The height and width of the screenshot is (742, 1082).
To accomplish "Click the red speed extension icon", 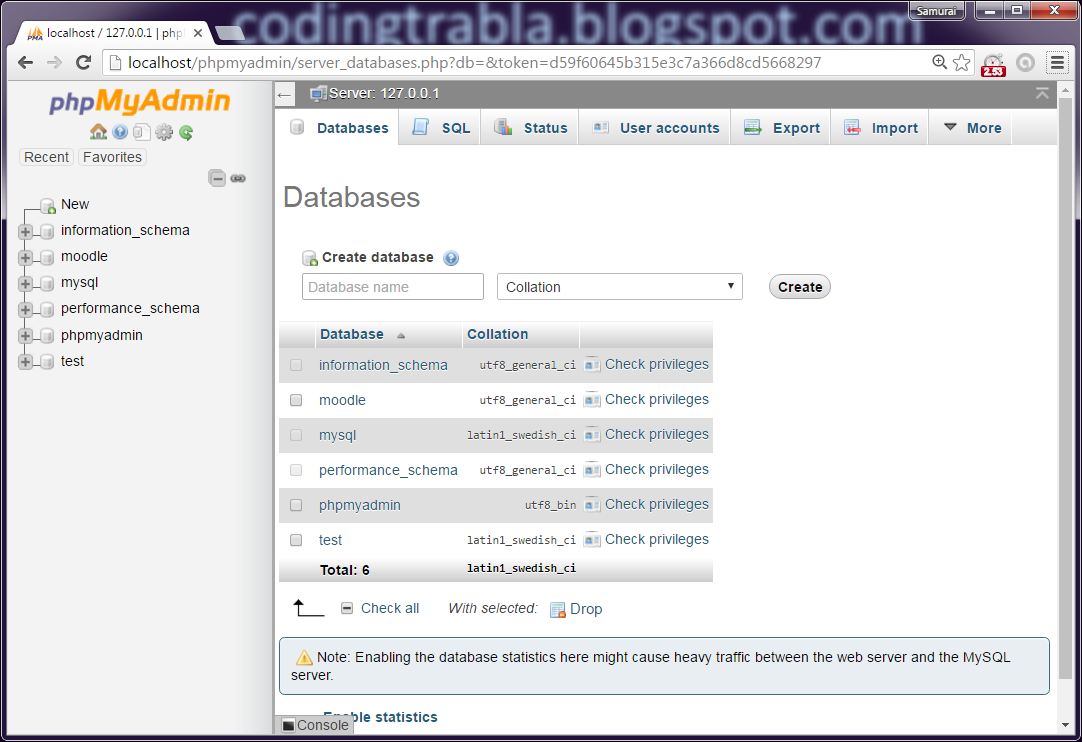I will coord(994,64).
